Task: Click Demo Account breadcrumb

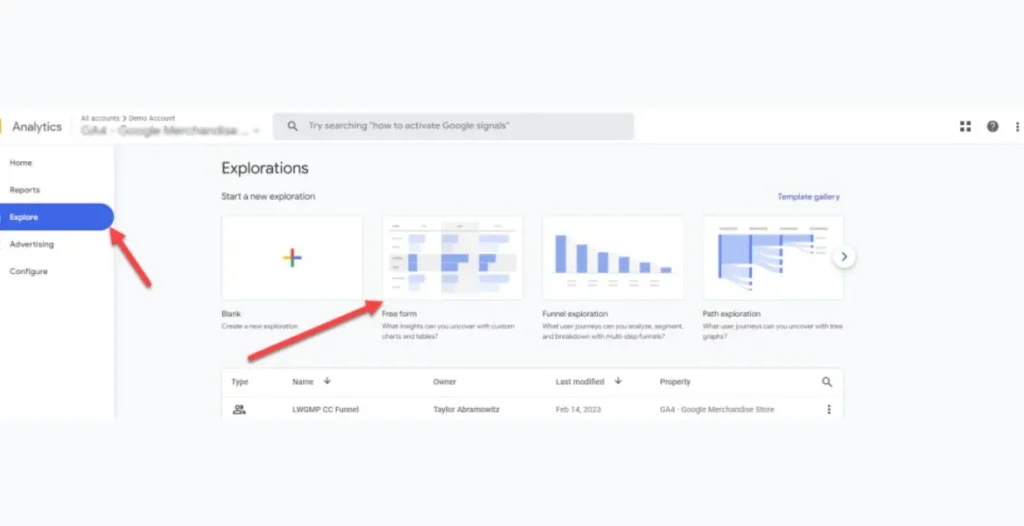Action: tap(152, 118)
